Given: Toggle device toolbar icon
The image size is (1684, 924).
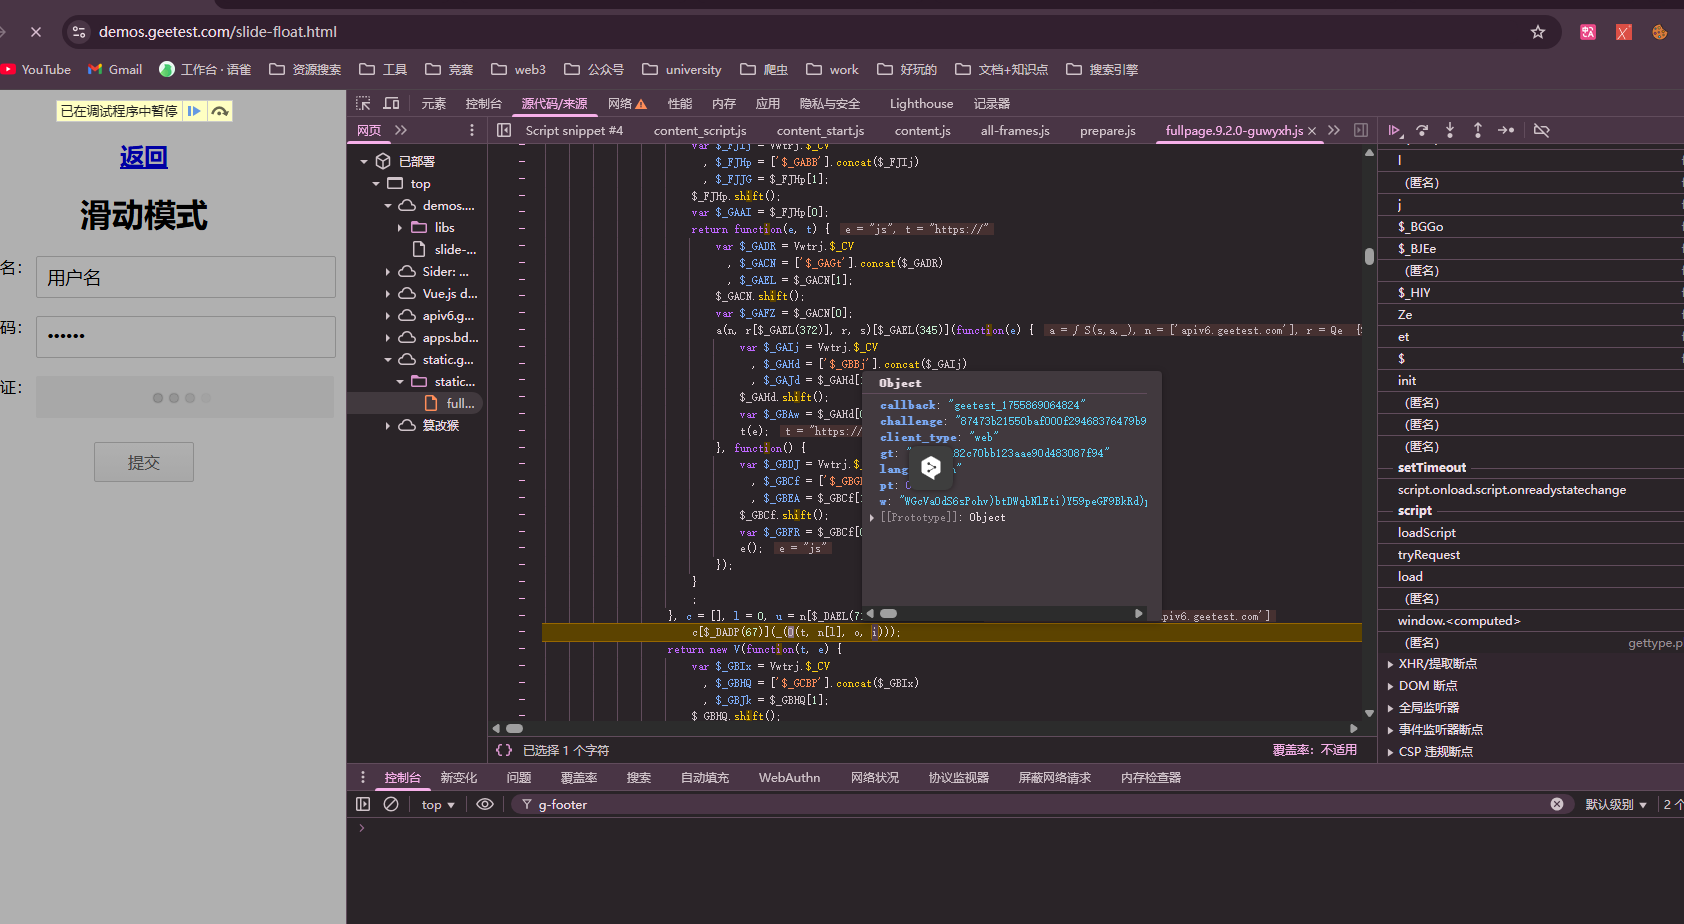Looking at the screenshot, I should click(x=392, y=103).
